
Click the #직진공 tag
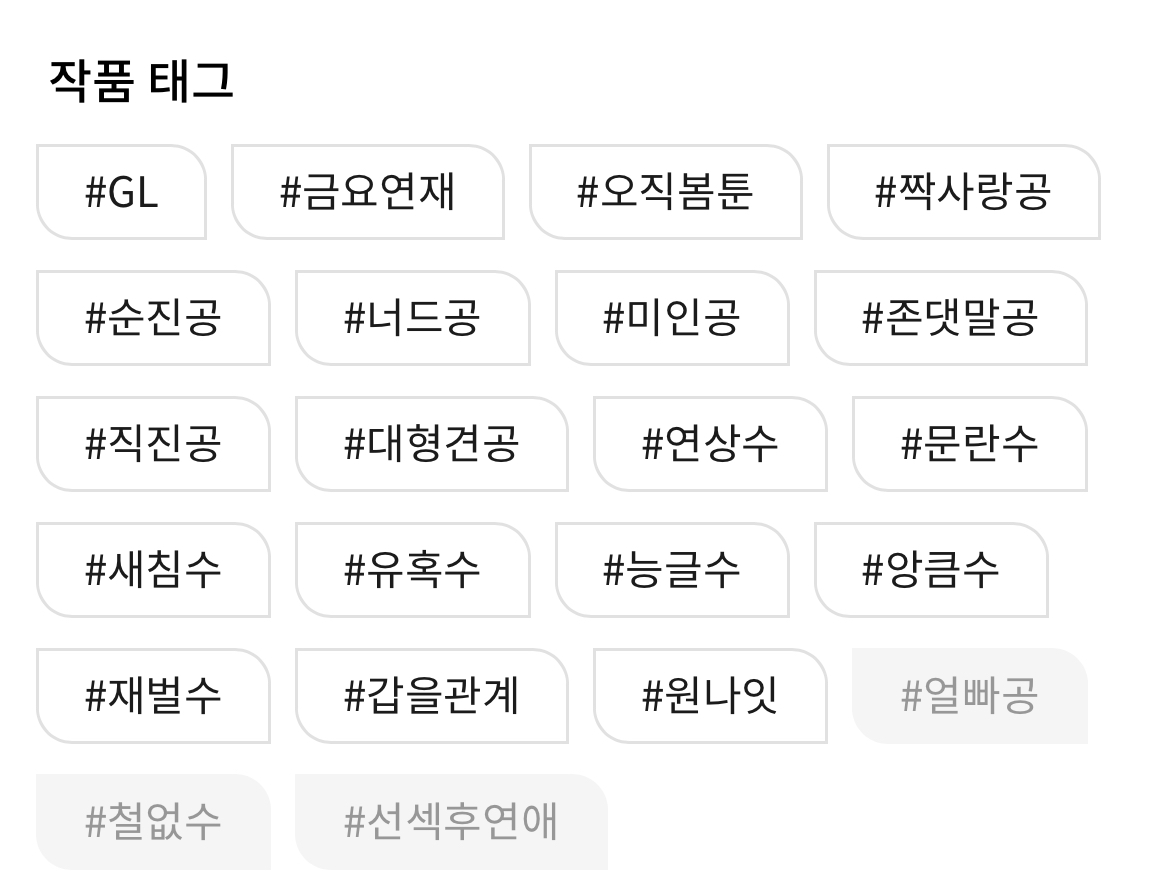[x=153, y=444]
